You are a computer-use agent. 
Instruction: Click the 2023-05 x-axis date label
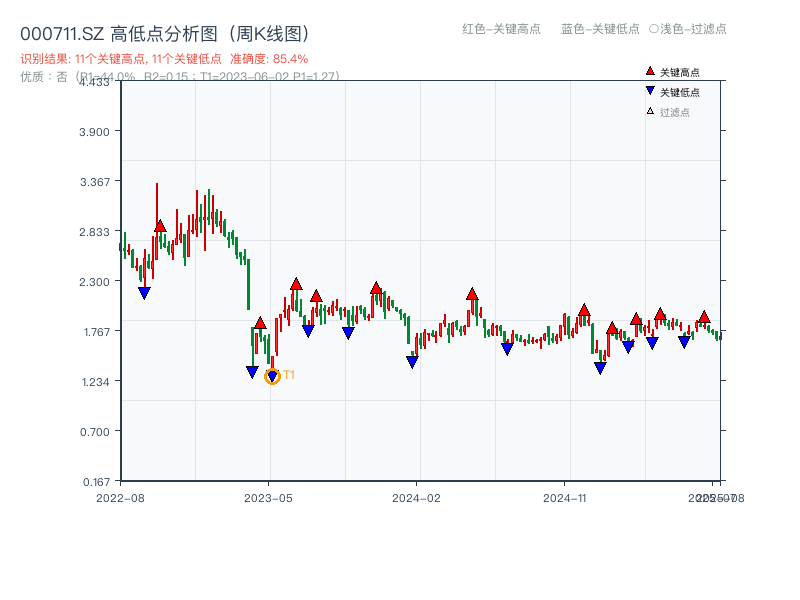click(x=268, y=498)
